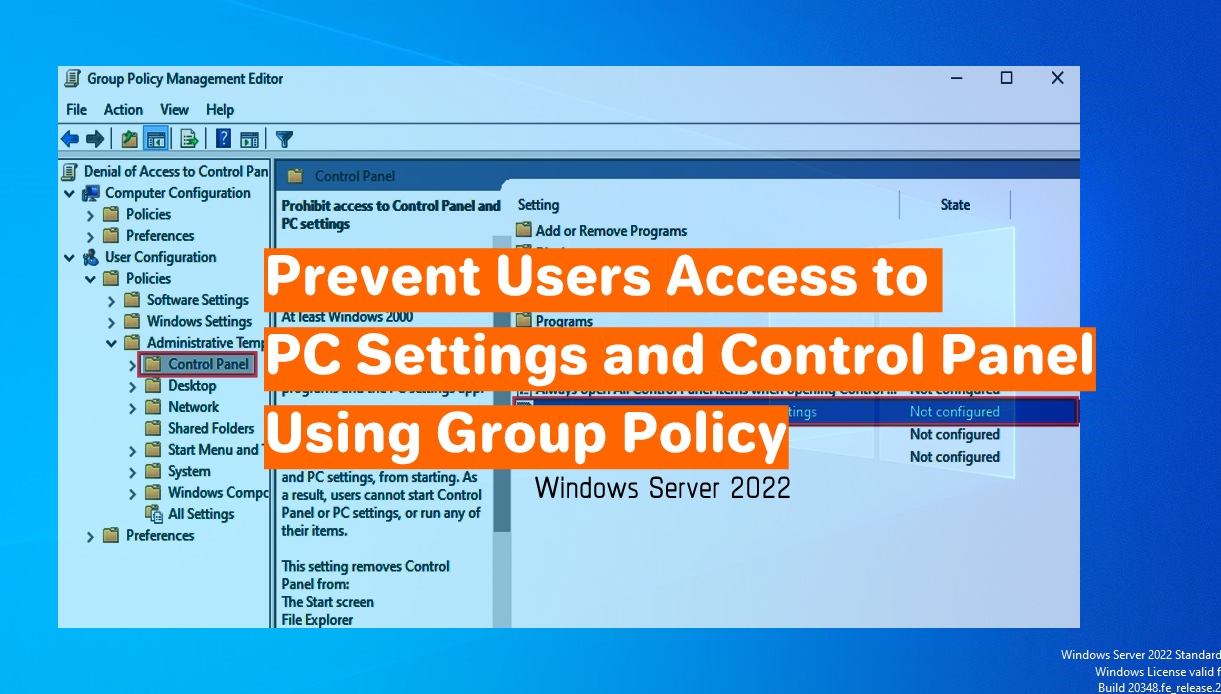Collapse the Computer Configuration node
This screenshot has height=694, width=1221.
click(x=69, y=193)
